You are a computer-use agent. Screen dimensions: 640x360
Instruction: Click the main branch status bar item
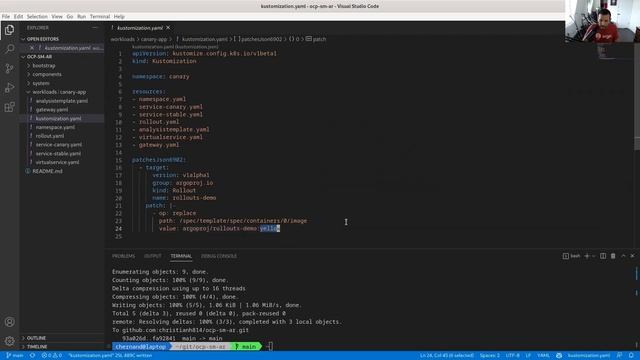pyautogui.click(x=15, y=356)
